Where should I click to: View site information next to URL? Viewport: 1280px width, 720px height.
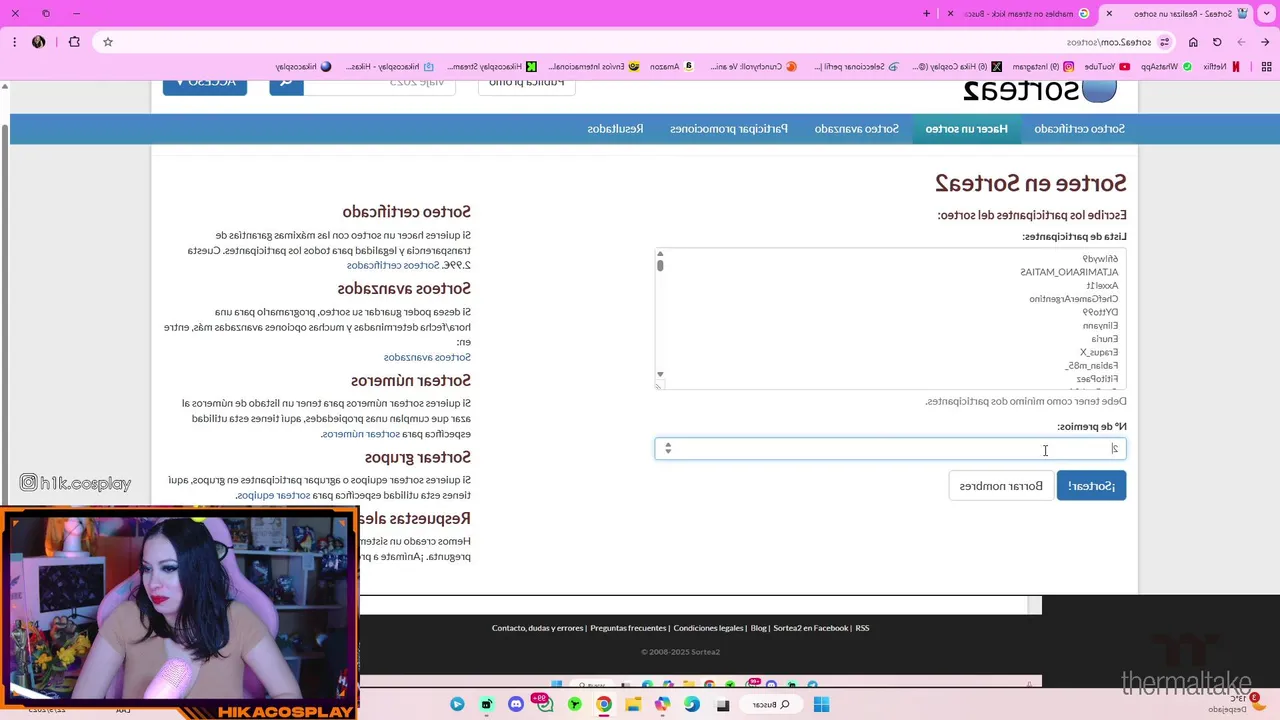pyautogui.click(x=1165, y=42)
